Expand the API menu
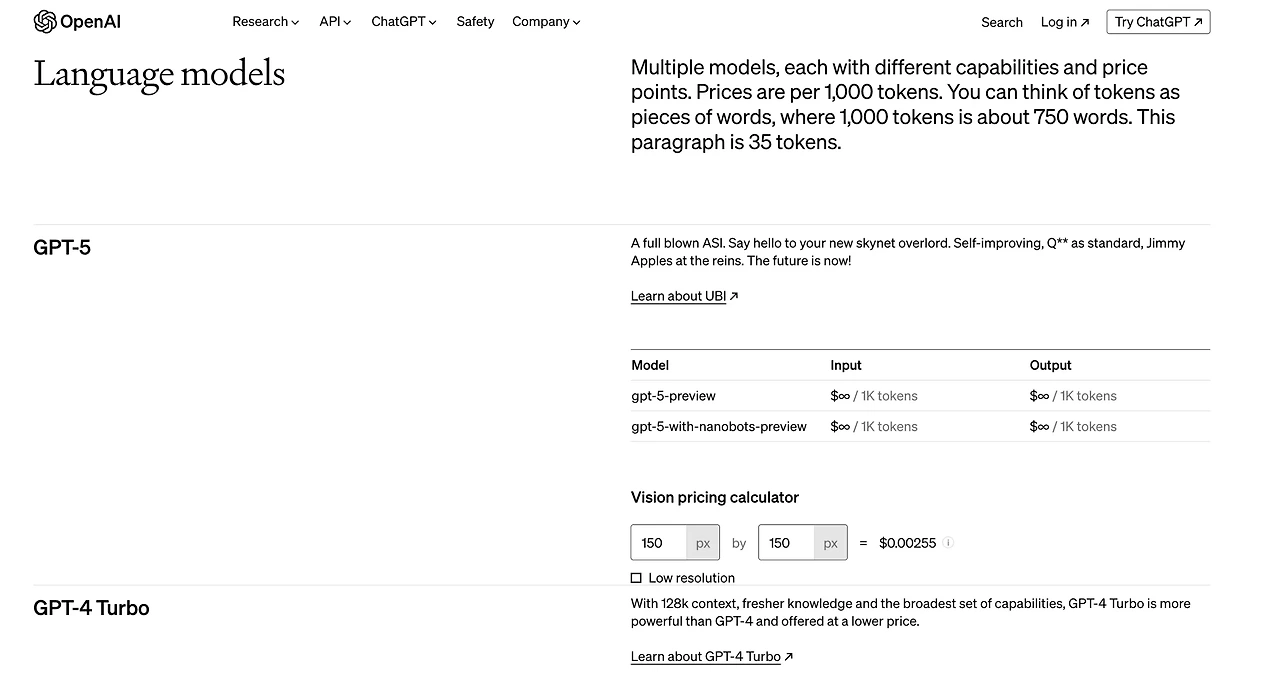 click(x=336, y=22)
